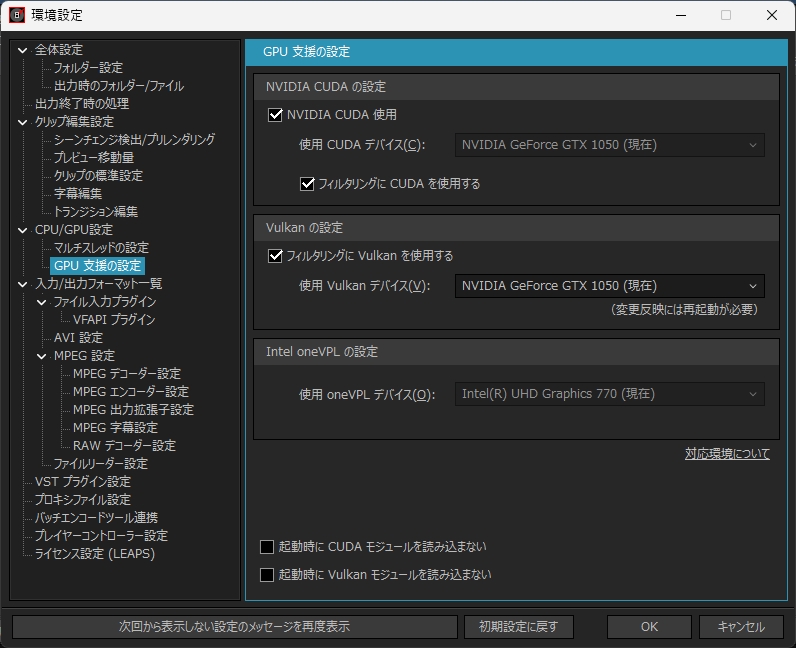Toggle フィルタリングに Vulkan を使用する checkbox
The width and height of the screenshot is (796, 648).
[x=275, y=255]
